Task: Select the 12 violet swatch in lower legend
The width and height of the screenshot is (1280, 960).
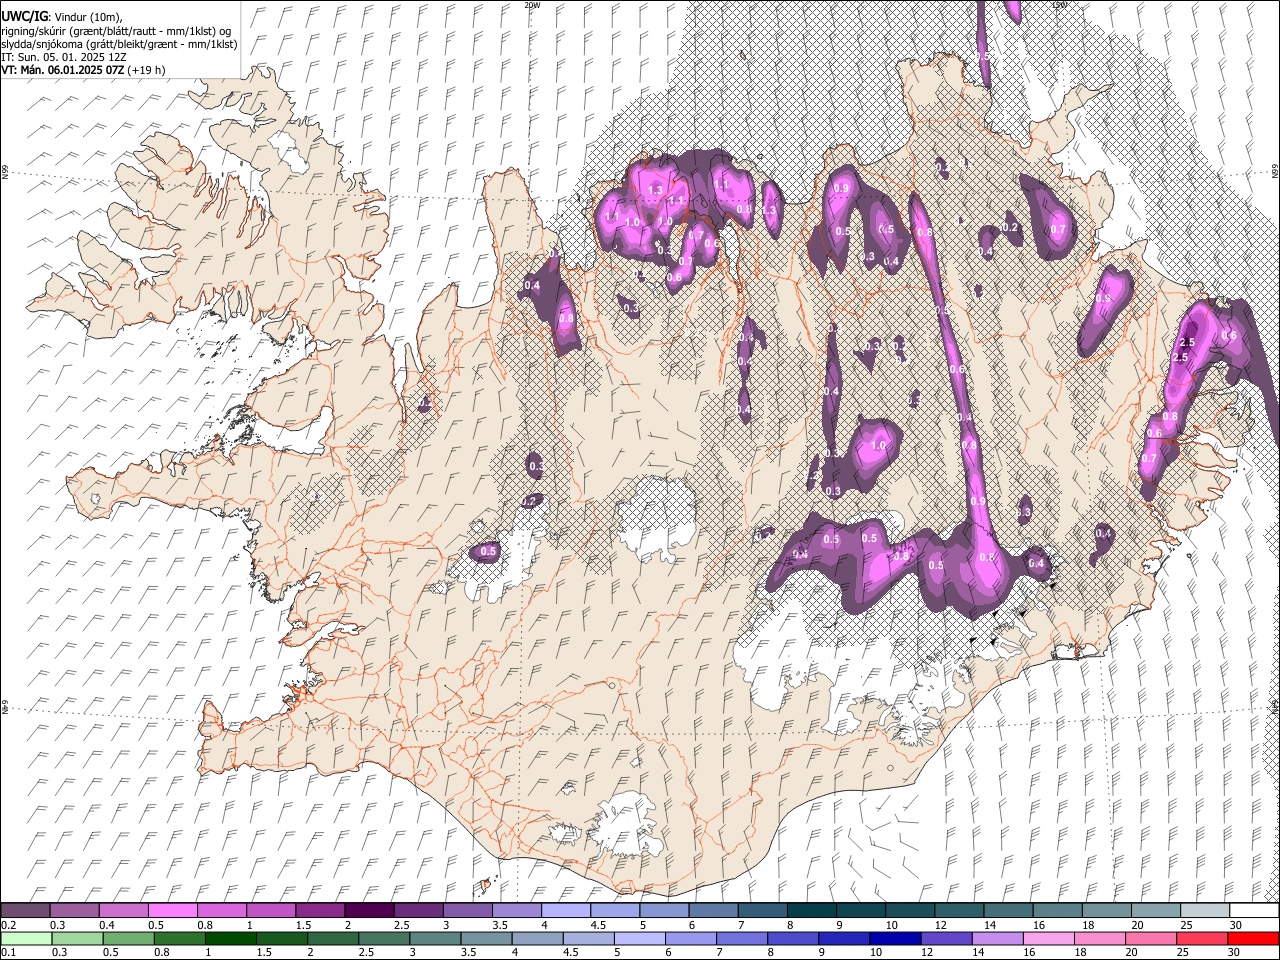Action: click(946, 939)
